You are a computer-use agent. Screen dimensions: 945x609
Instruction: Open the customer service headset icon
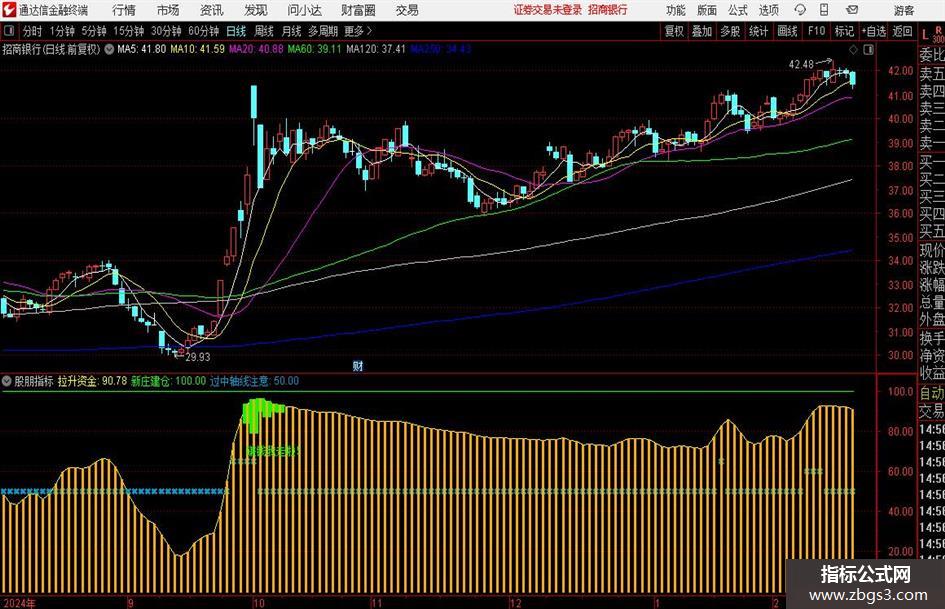(x=800, y=10)
